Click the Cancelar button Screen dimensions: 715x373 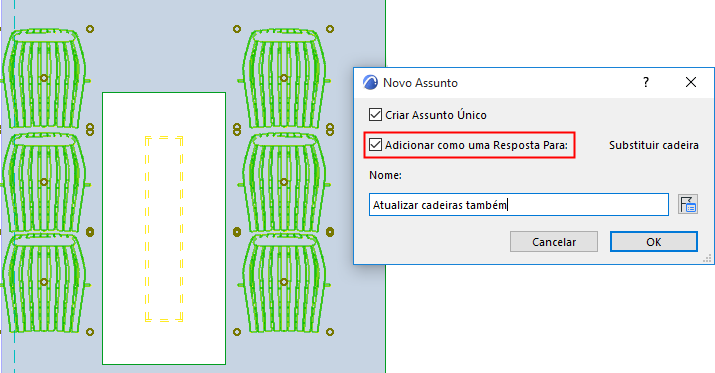[554, 242]
